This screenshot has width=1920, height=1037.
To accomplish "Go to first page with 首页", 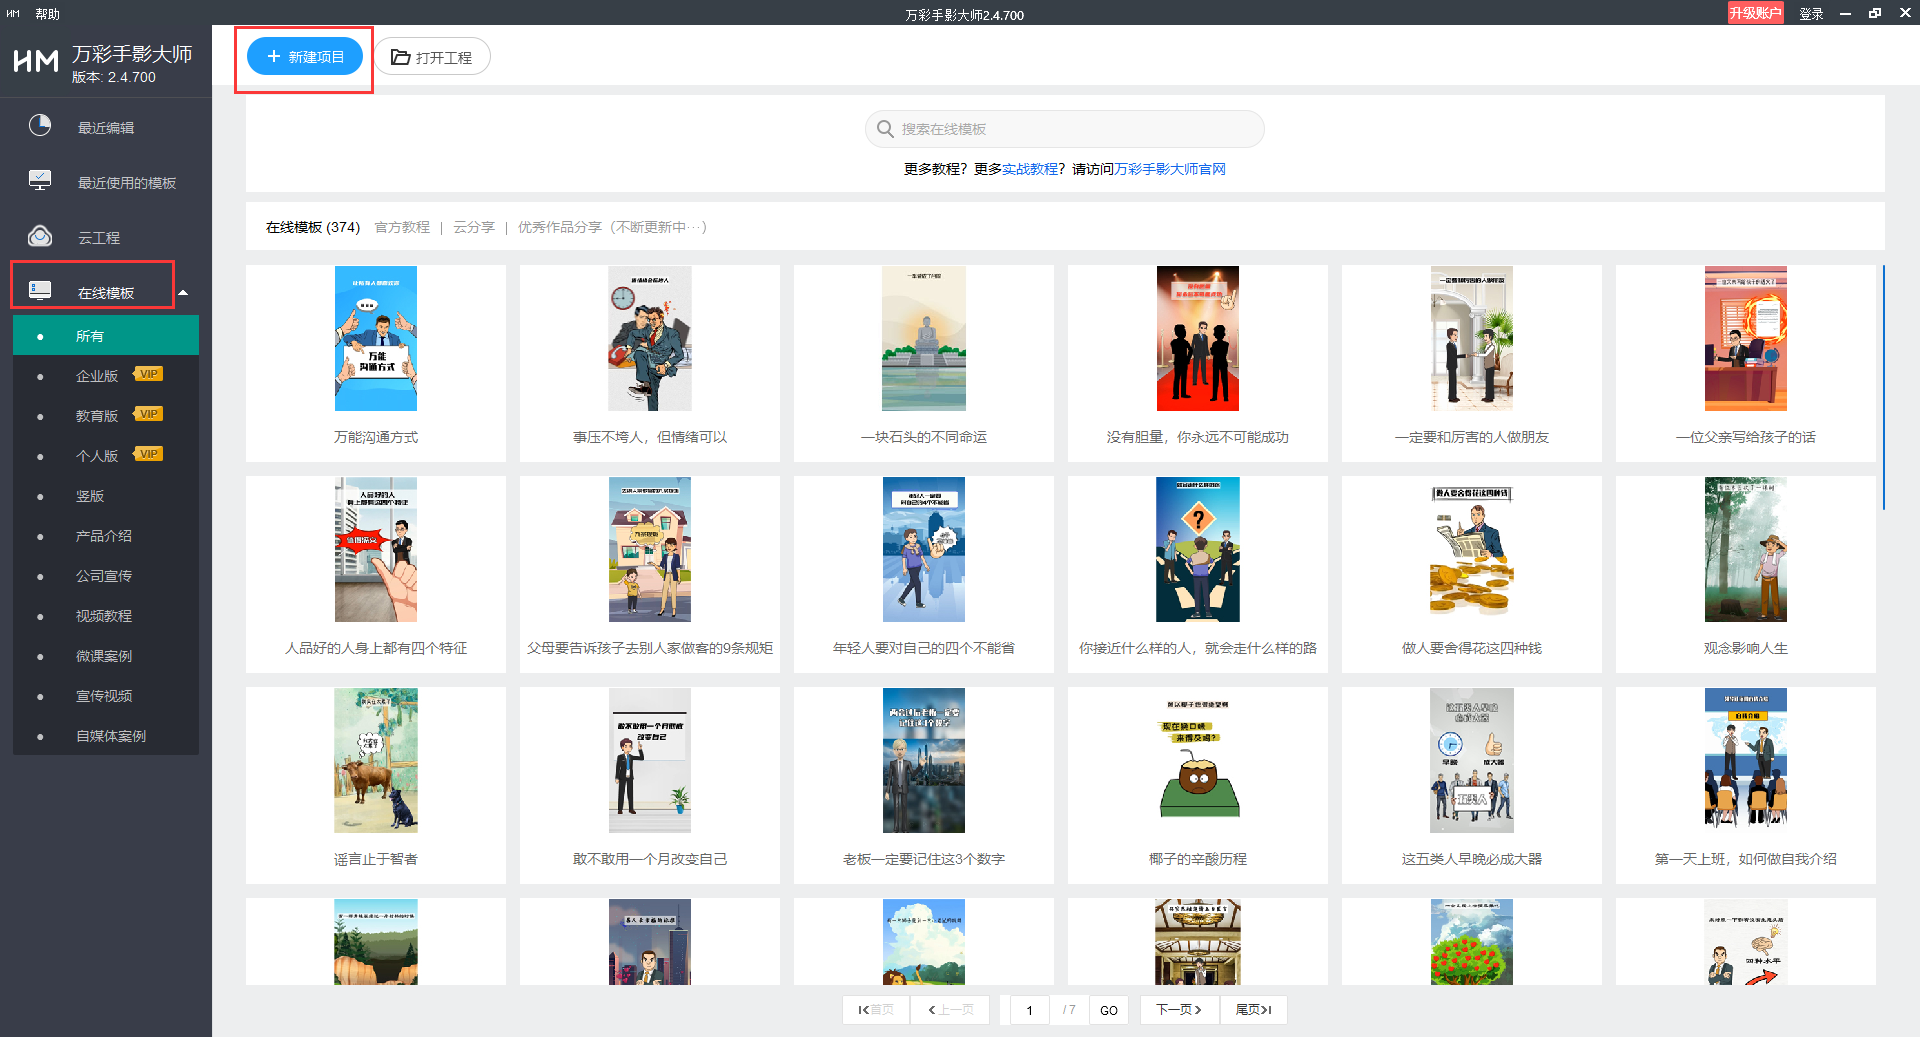I will 876,1010.
